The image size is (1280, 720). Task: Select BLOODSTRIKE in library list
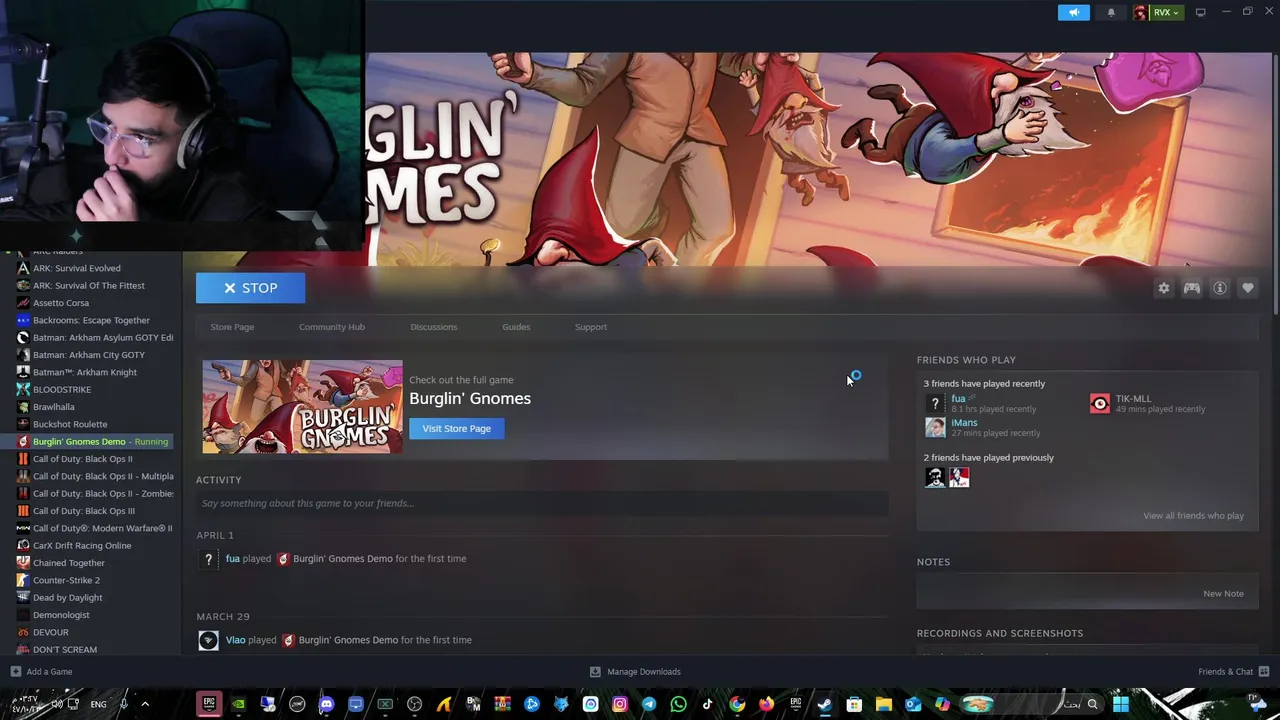point(62,389)
